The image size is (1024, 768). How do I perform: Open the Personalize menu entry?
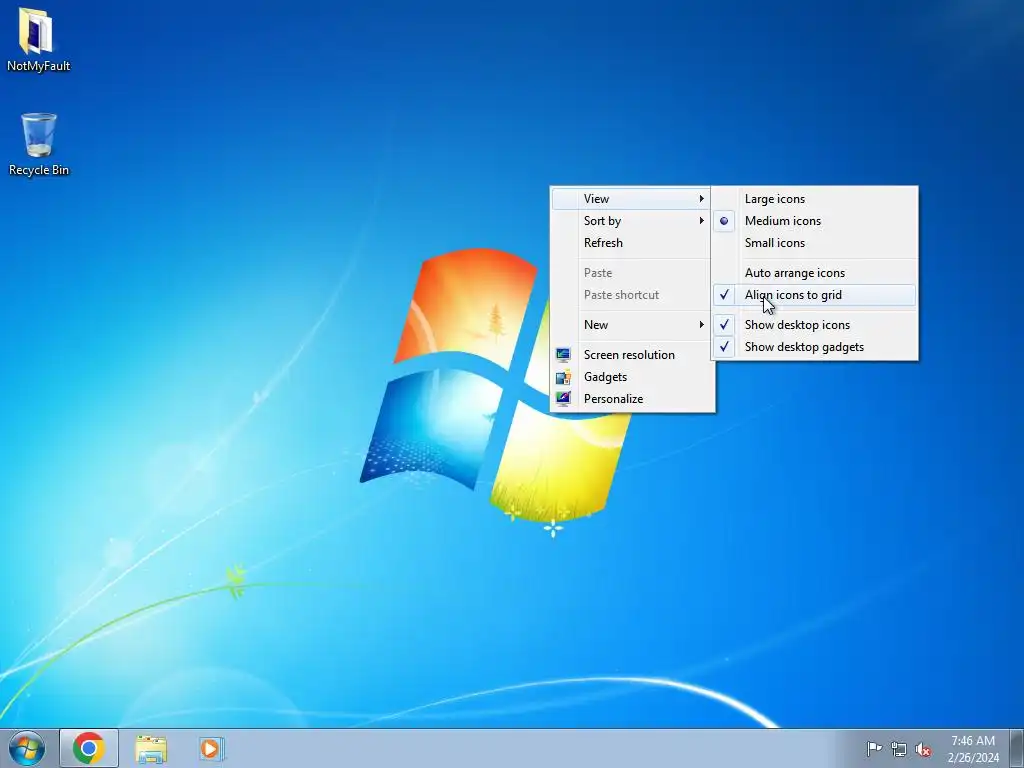click(x=631, y=398)
